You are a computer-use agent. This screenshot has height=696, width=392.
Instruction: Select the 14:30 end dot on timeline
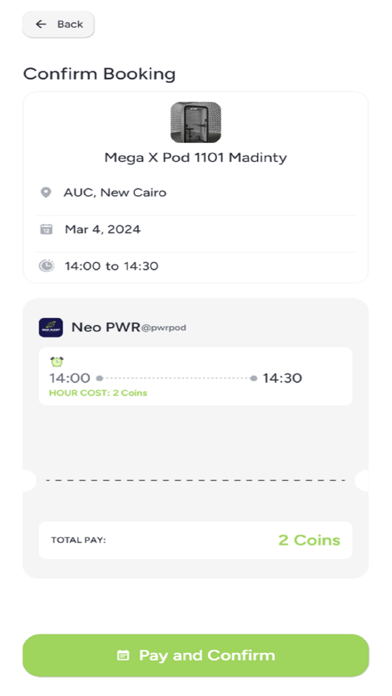pos(253,378)
